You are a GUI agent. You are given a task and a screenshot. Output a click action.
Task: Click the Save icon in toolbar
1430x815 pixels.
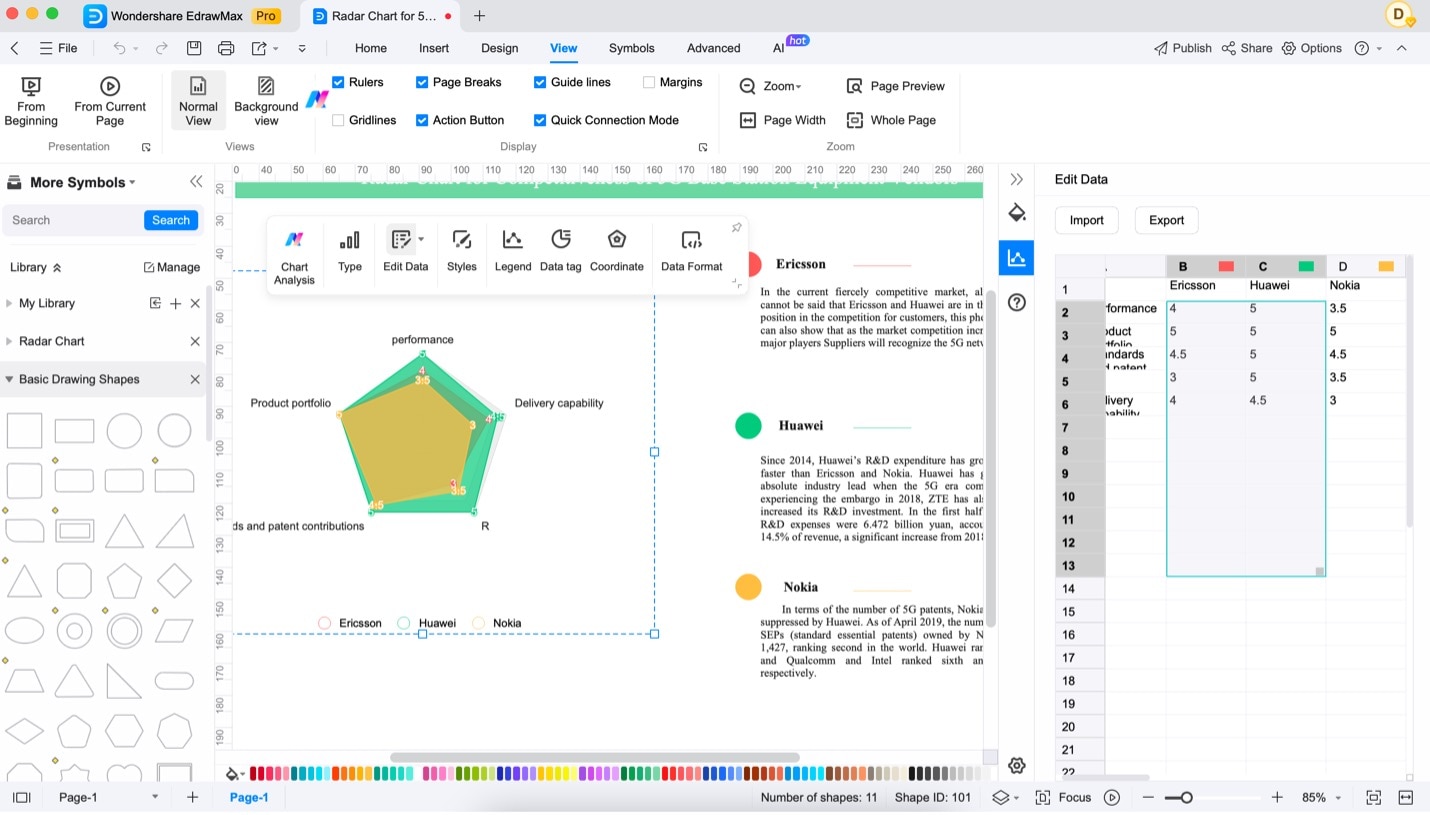click(194, 48)
